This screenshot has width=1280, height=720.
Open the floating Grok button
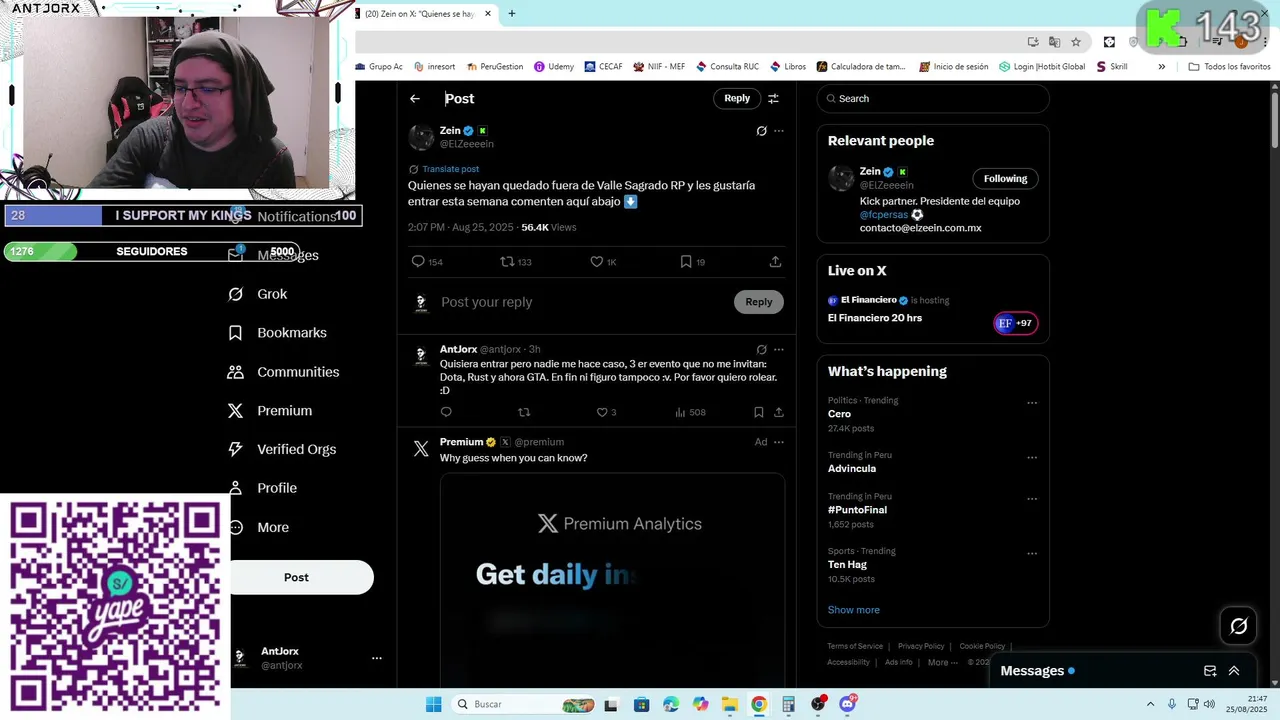1239,626
